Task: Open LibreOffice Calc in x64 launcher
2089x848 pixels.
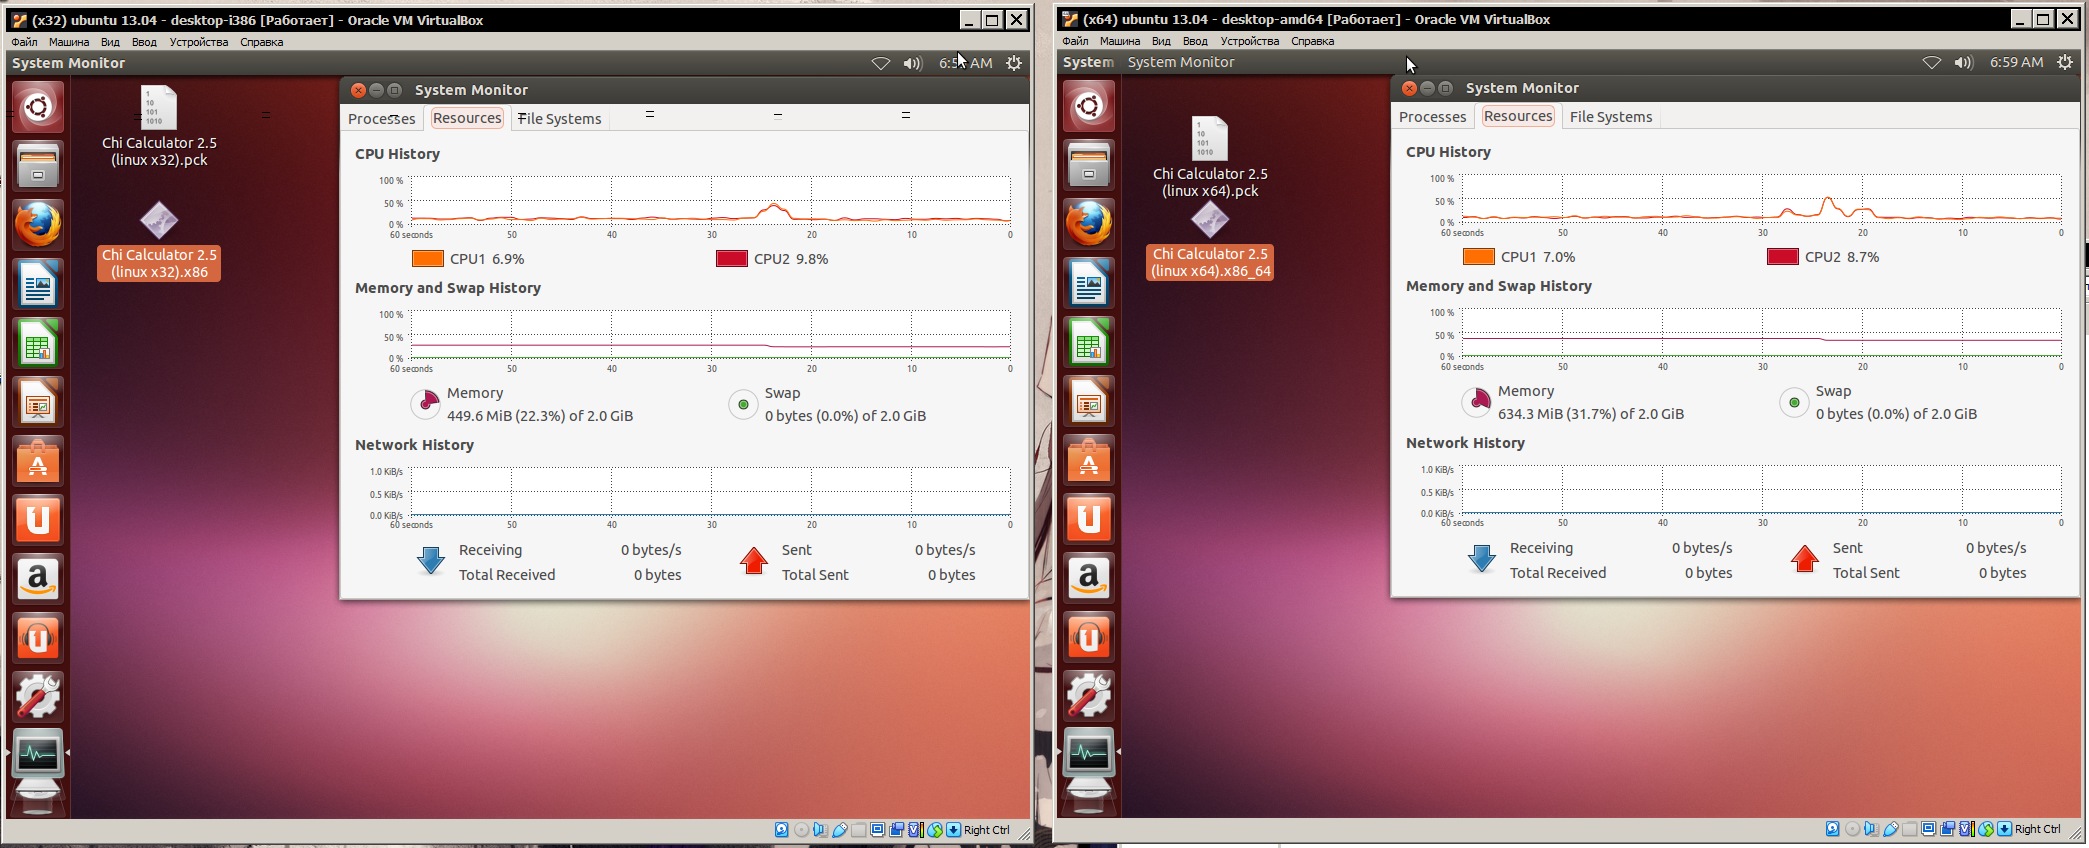Action: (x=1089, y=343)
